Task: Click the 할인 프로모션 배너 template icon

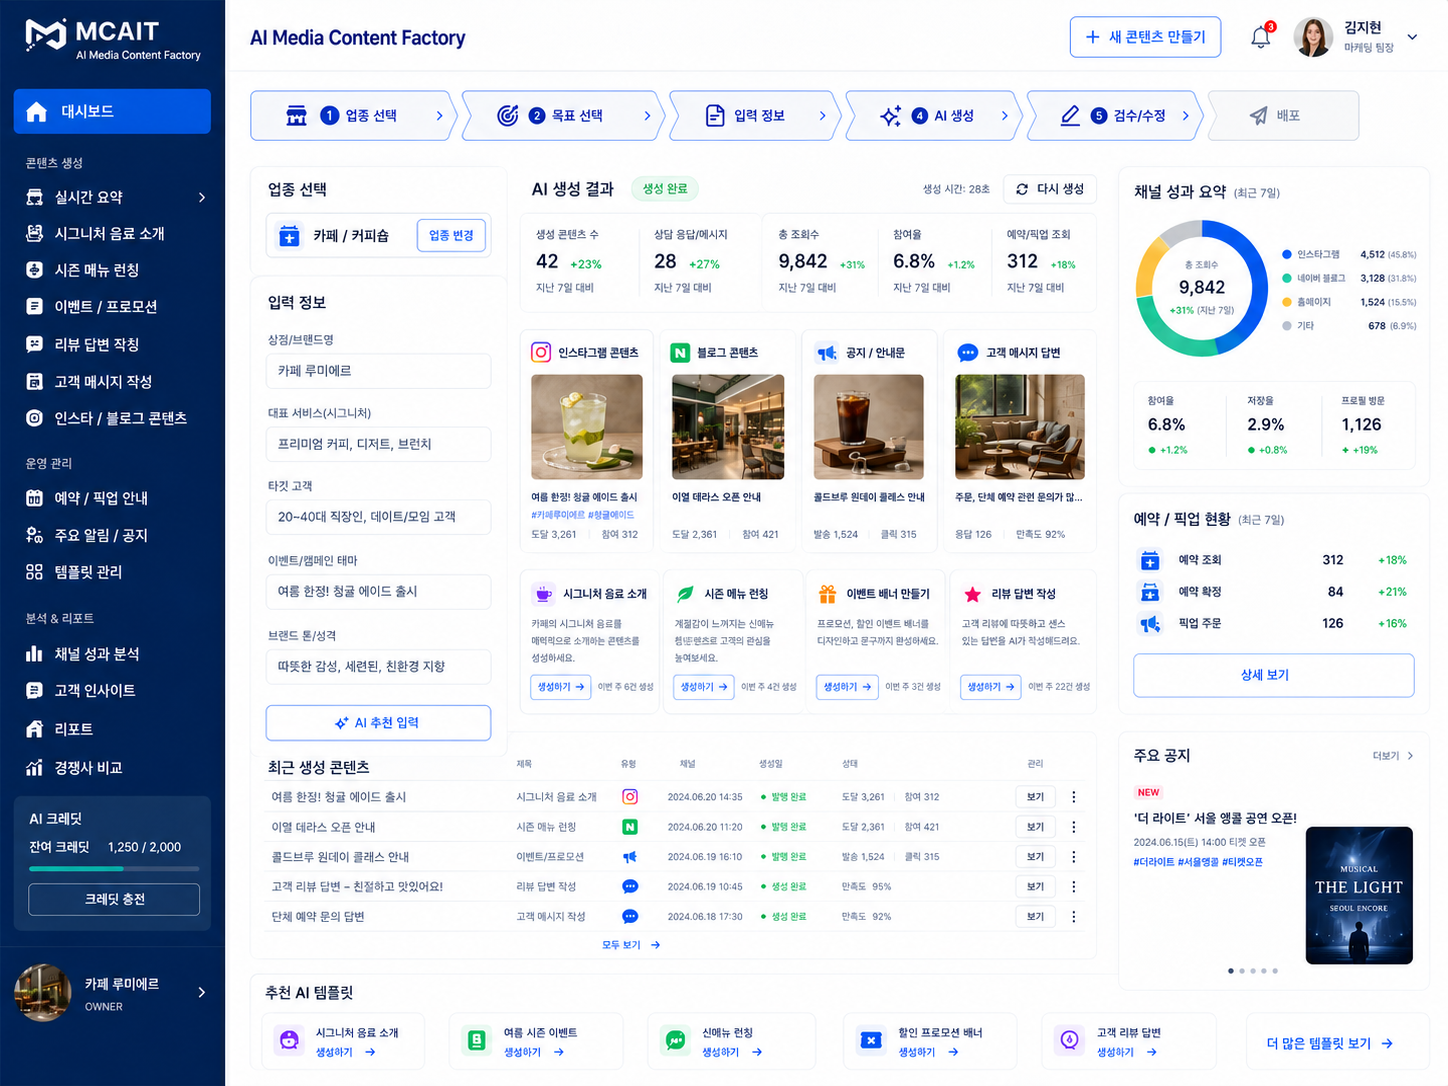Action: [871, 1041]
